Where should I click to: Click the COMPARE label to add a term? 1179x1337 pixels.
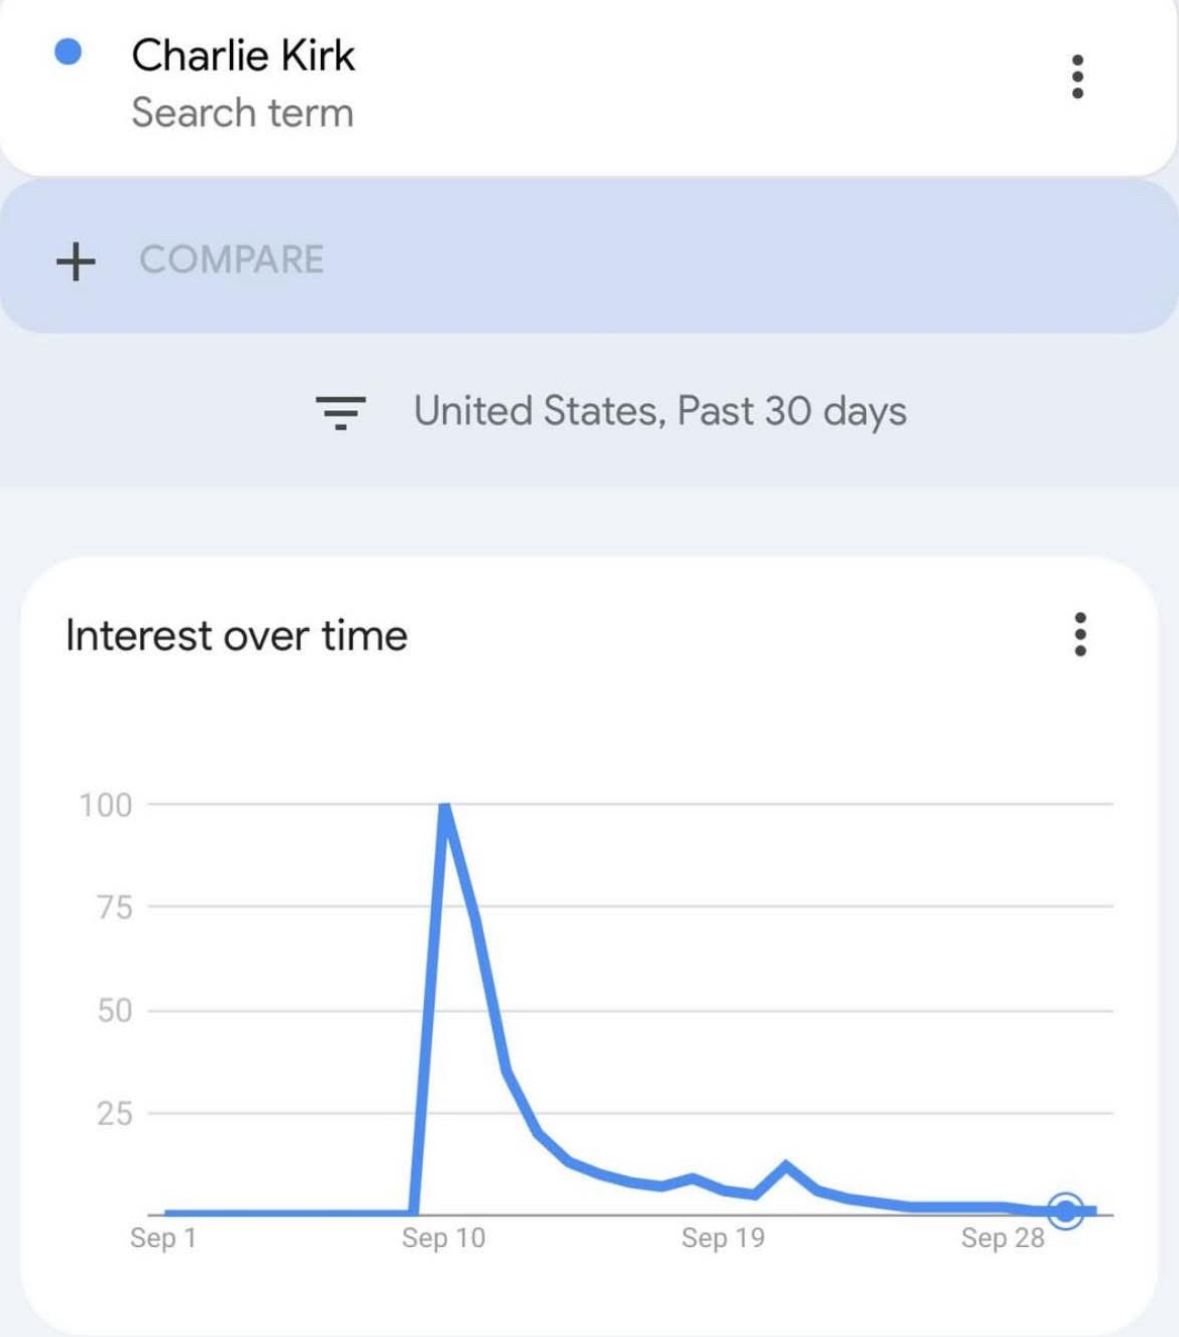pos(231,260)
